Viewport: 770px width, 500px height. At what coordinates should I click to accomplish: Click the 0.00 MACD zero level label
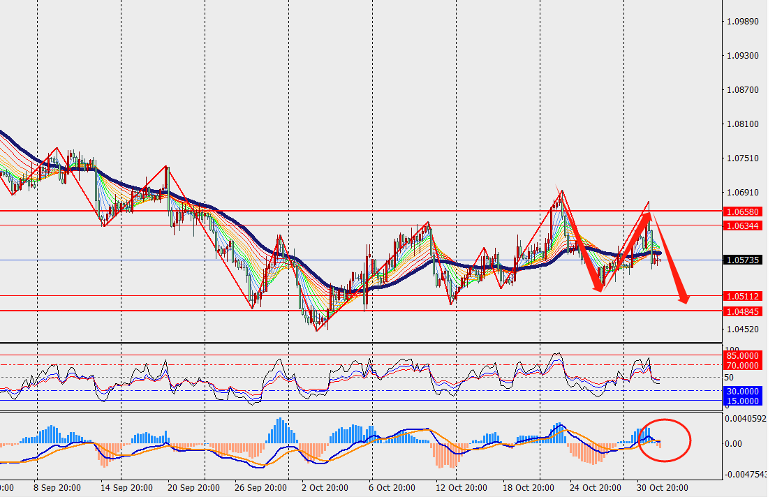point(734,444)
